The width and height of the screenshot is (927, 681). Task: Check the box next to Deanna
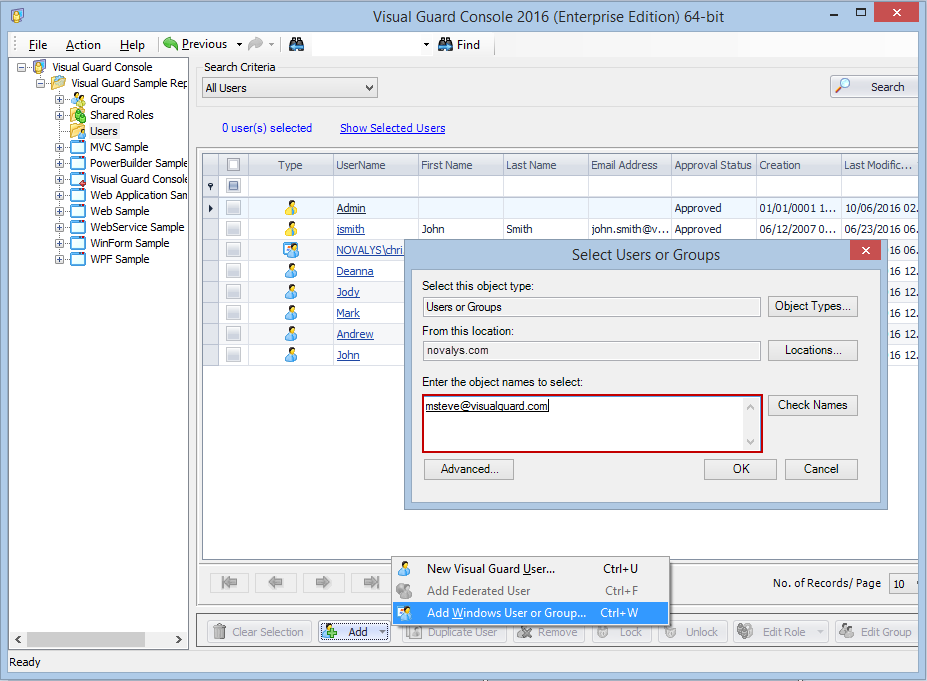[x=234, y=271]
